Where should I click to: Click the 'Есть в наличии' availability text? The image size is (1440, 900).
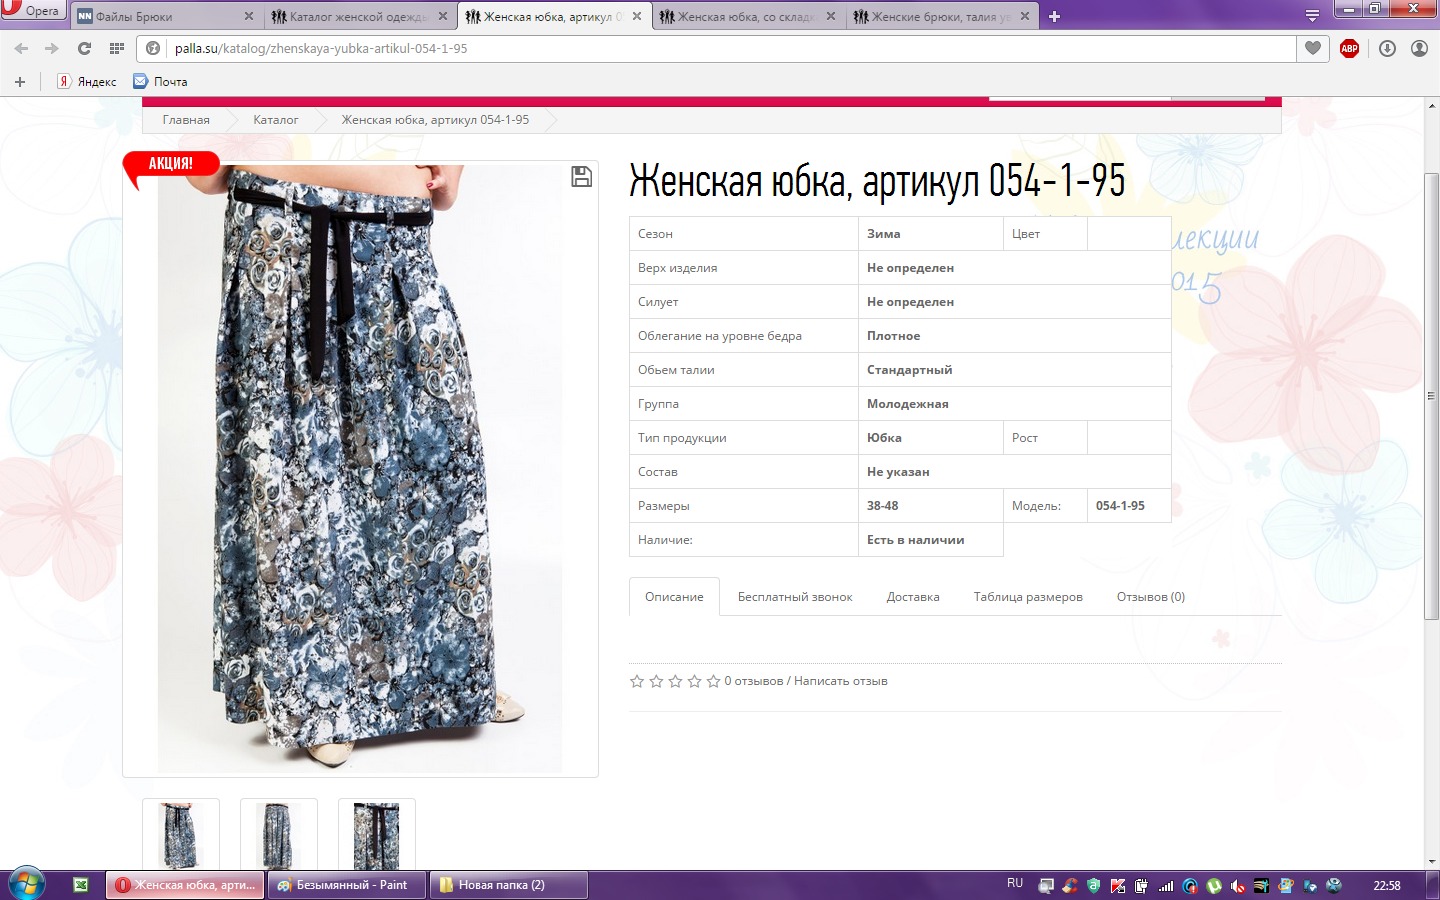click(x=916, y=540)
